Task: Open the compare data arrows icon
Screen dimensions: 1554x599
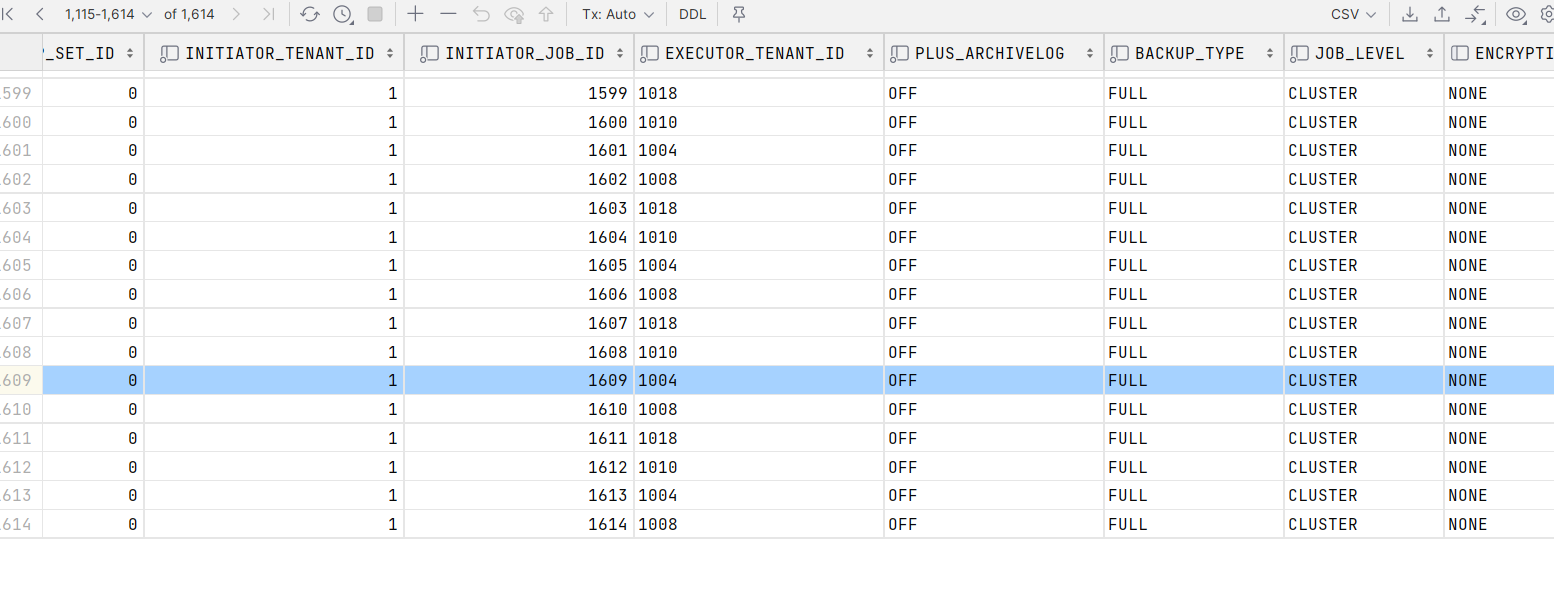Action: (1476, 14)
